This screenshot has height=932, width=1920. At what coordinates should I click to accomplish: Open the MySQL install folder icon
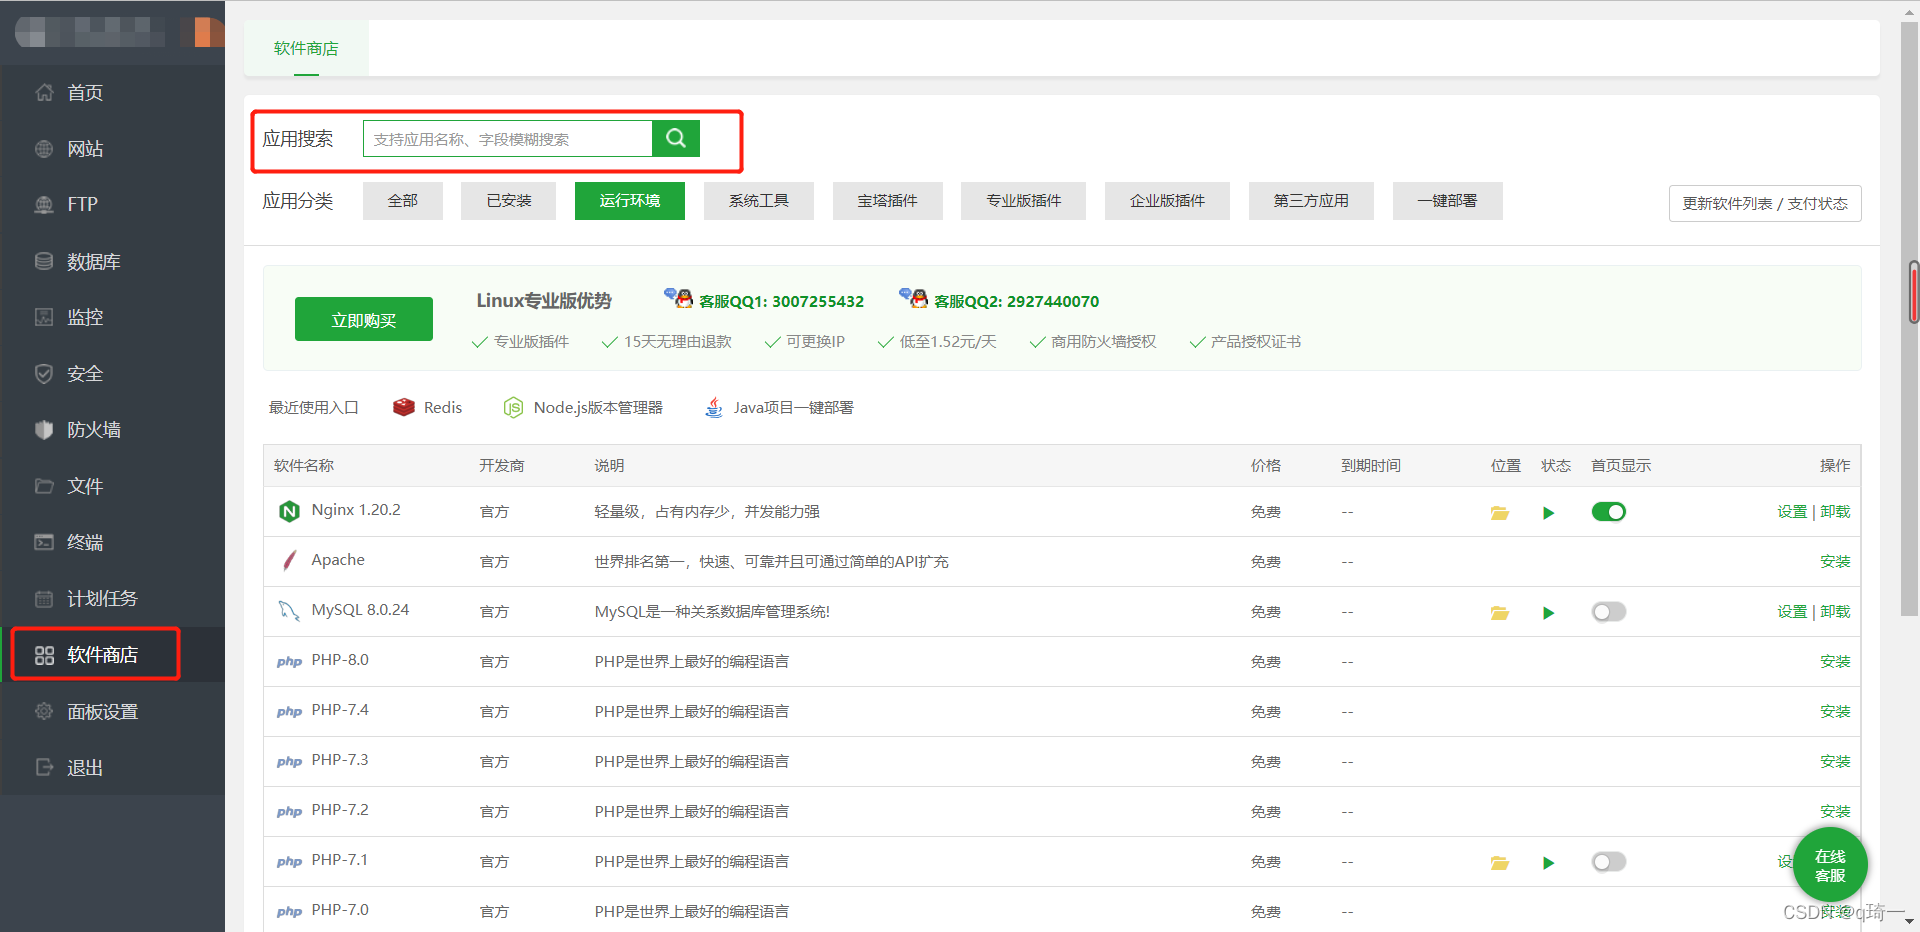click(x=1500, y=613)
